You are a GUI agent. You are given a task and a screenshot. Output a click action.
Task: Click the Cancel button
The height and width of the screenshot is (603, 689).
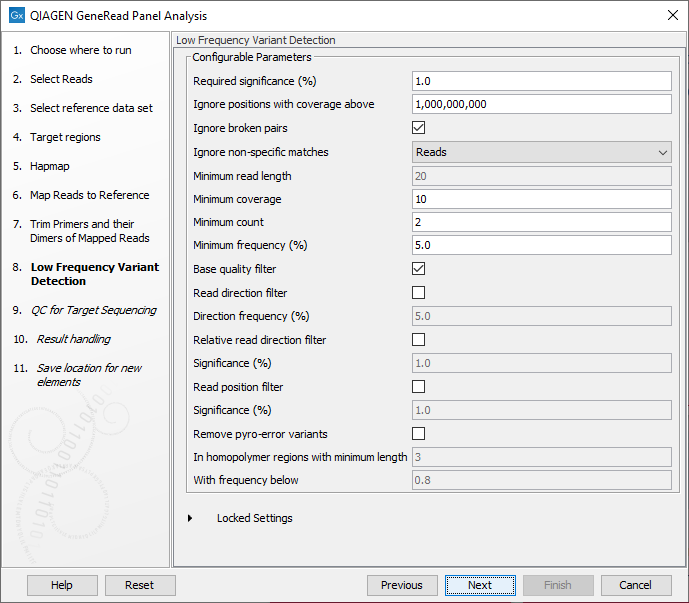636,585
